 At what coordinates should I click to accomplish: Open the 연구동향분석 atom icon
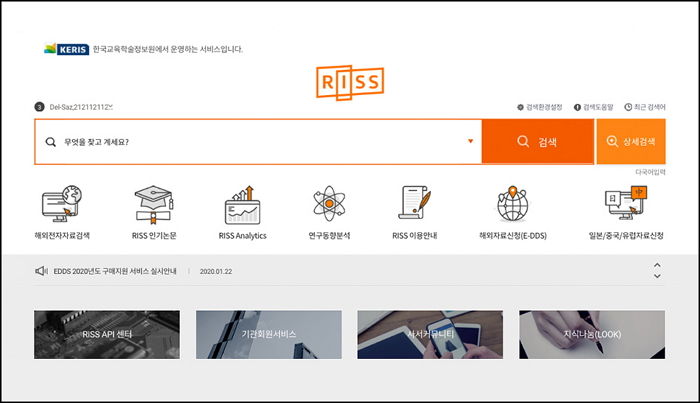click(x=329, y=204)
